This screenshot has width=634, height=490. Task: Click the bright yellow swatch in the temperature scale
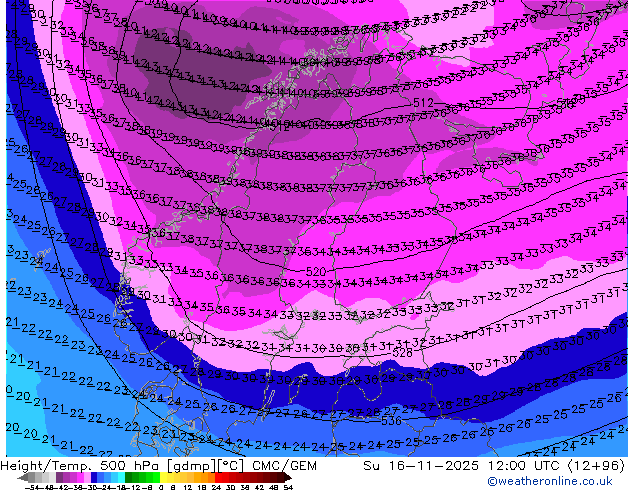(163, 477)
